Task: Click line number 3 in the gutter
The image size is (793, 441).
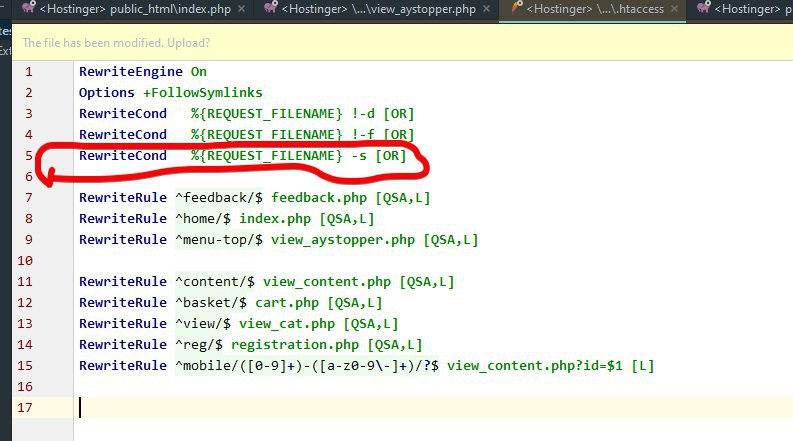Action: [29, 114]
